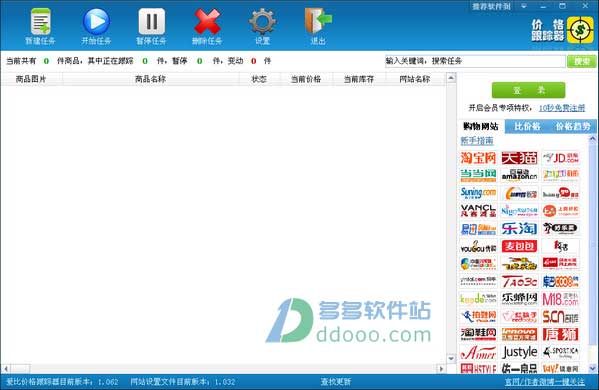Open the Suning.com site logo
599x390 pixels.
pyautogui.click(x=478, y=193)
